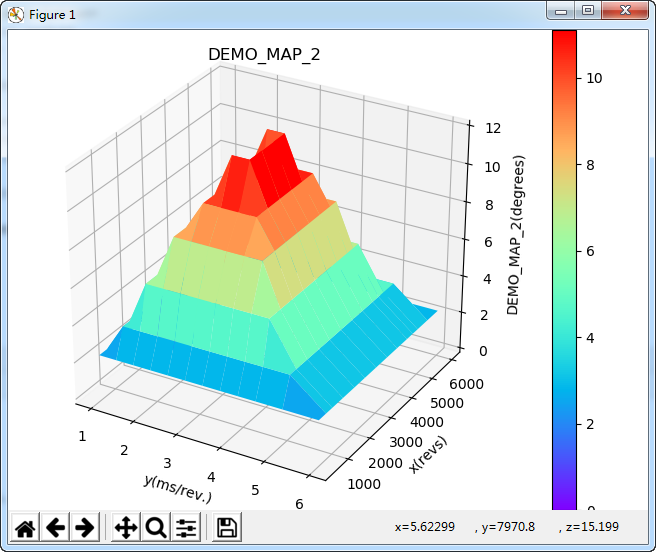Image resolution: width=656 pixels, height=552 pixels.
Task: Click the purple bottom of the colorbar
Action: coord(564,500)
